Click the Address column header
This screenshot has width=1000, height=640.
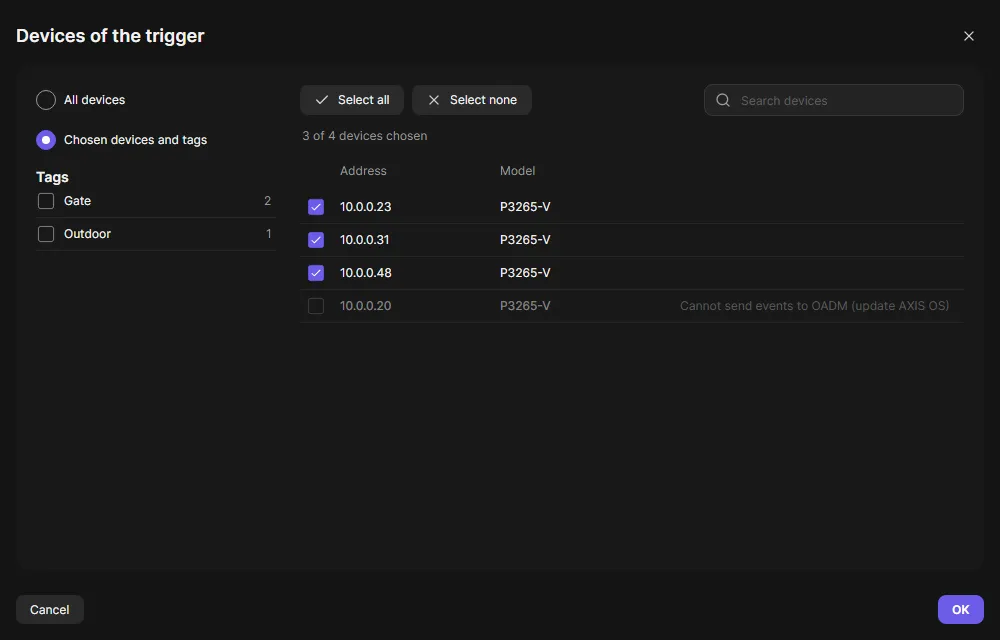point(363,171)
